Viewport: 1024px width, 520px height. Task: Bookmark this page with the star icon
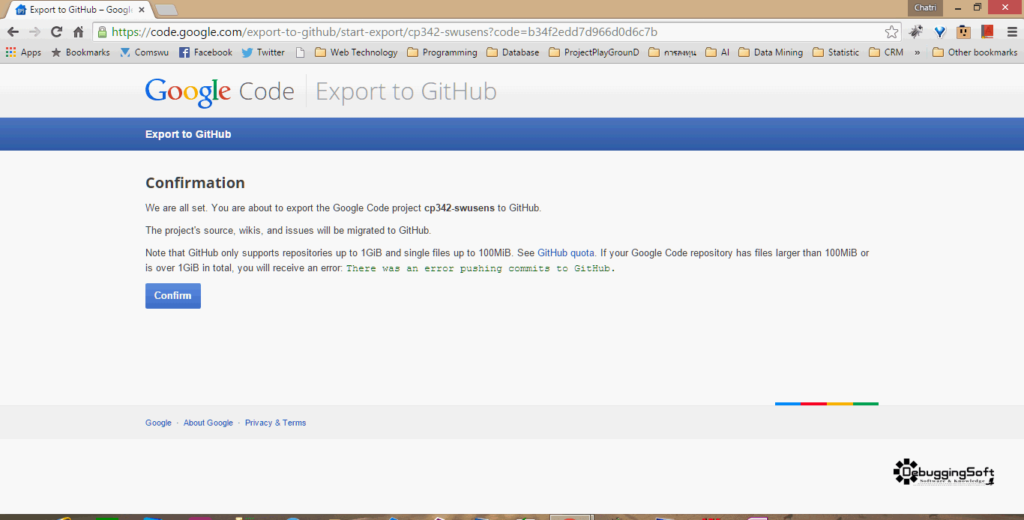tap(891, 31)
